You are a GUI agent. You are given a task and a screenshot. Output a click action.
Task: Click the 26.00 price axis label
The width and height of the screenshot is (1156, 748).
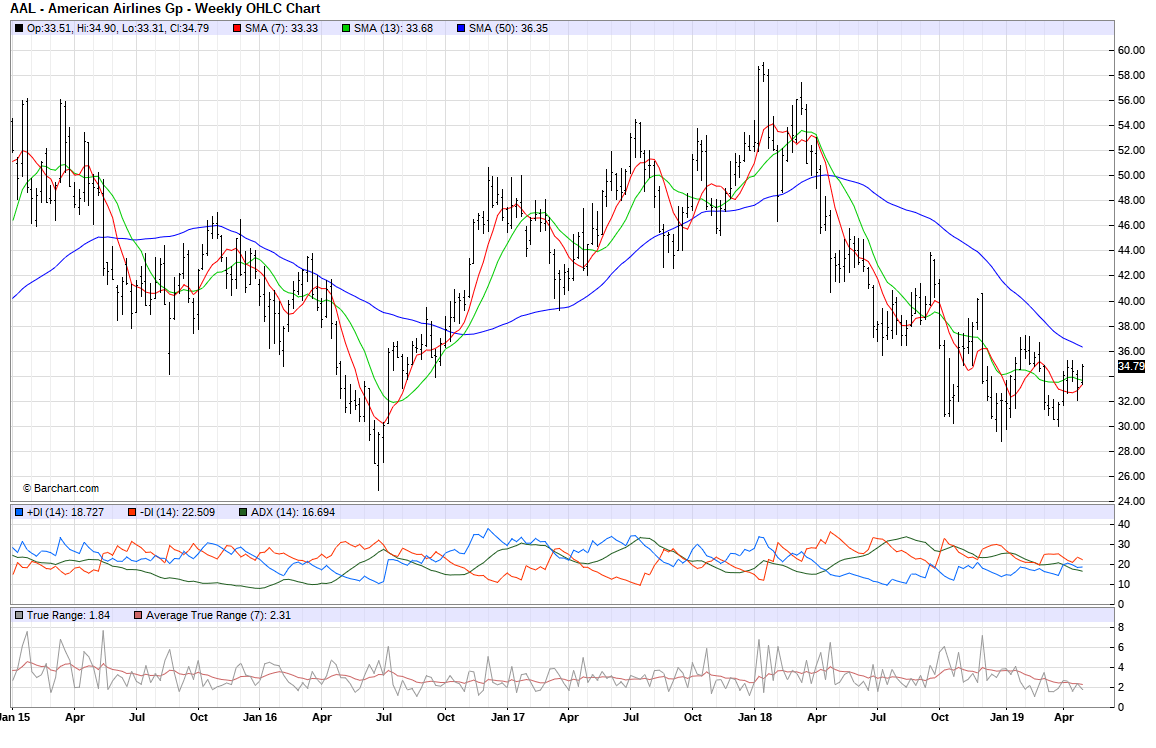[x=1132, y=477]
